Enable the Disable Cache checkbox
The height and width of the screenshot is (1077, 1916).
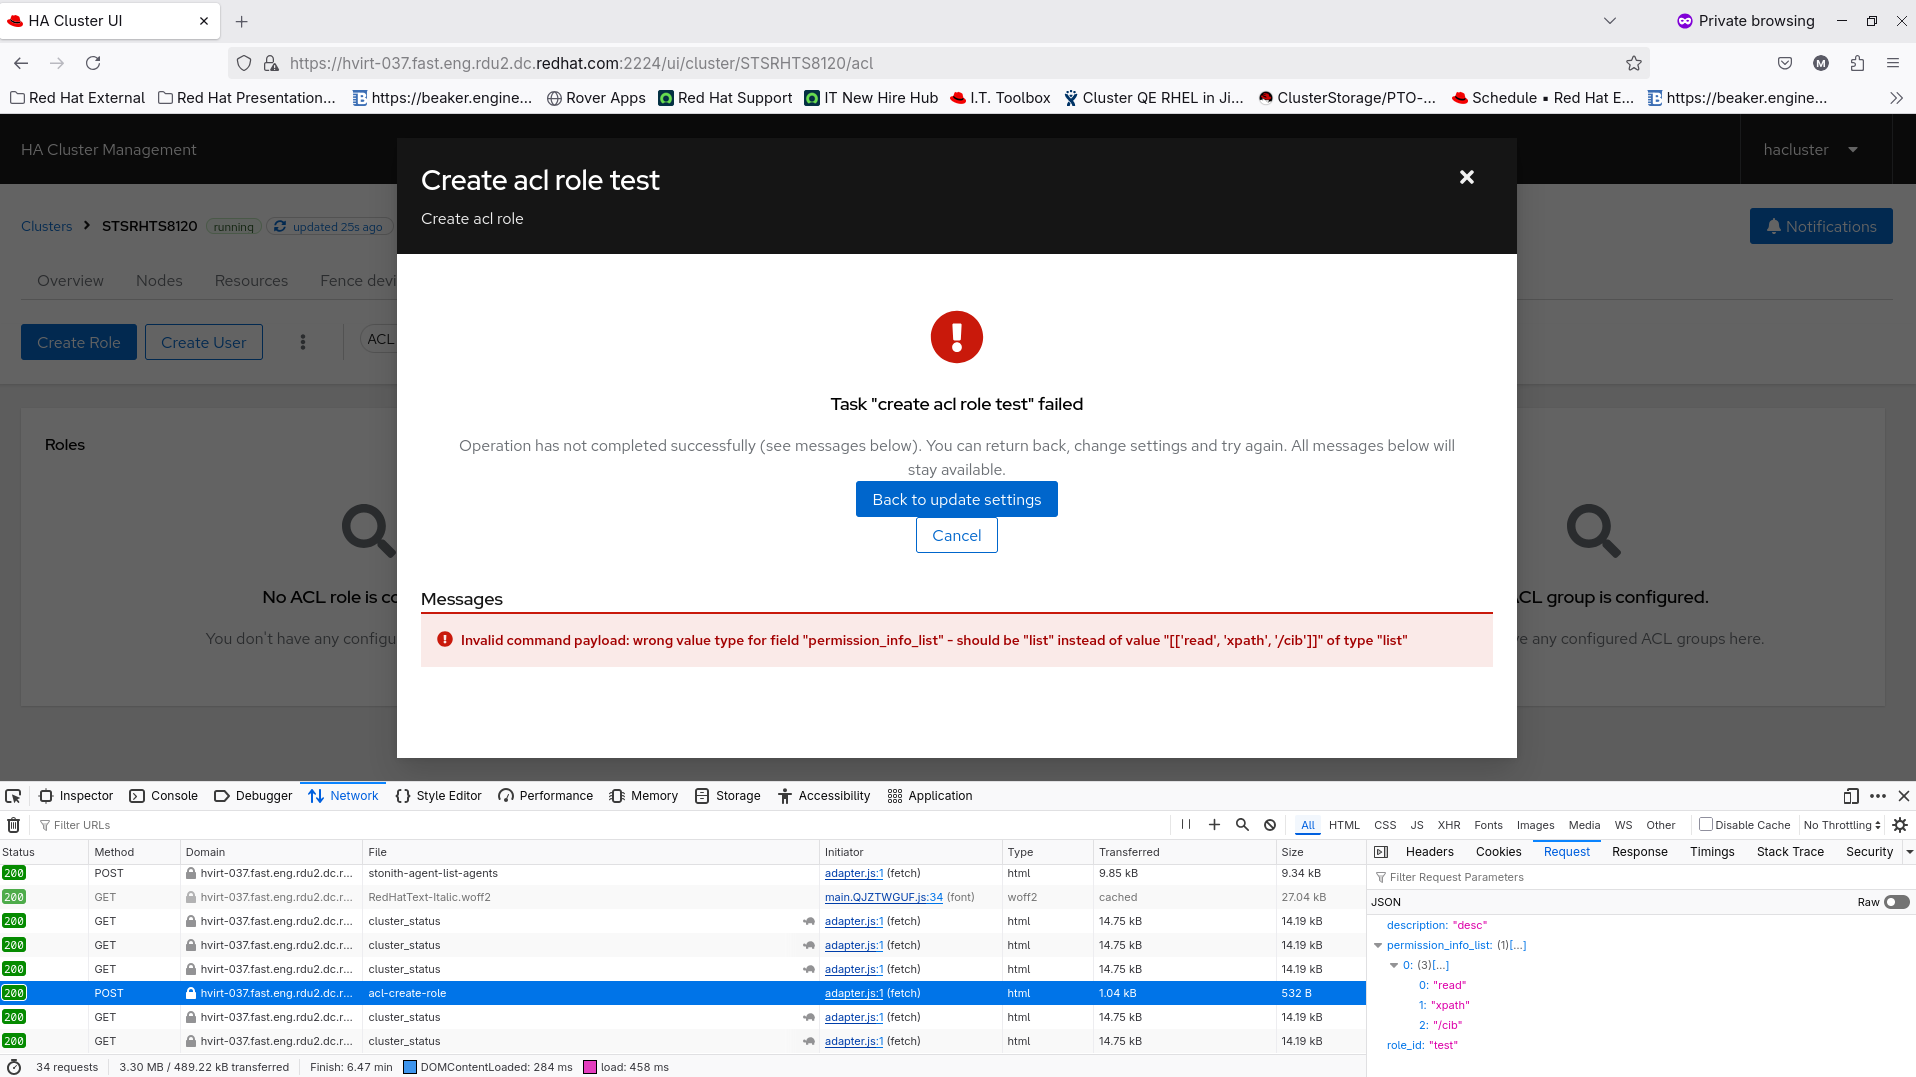point(1706,825)
